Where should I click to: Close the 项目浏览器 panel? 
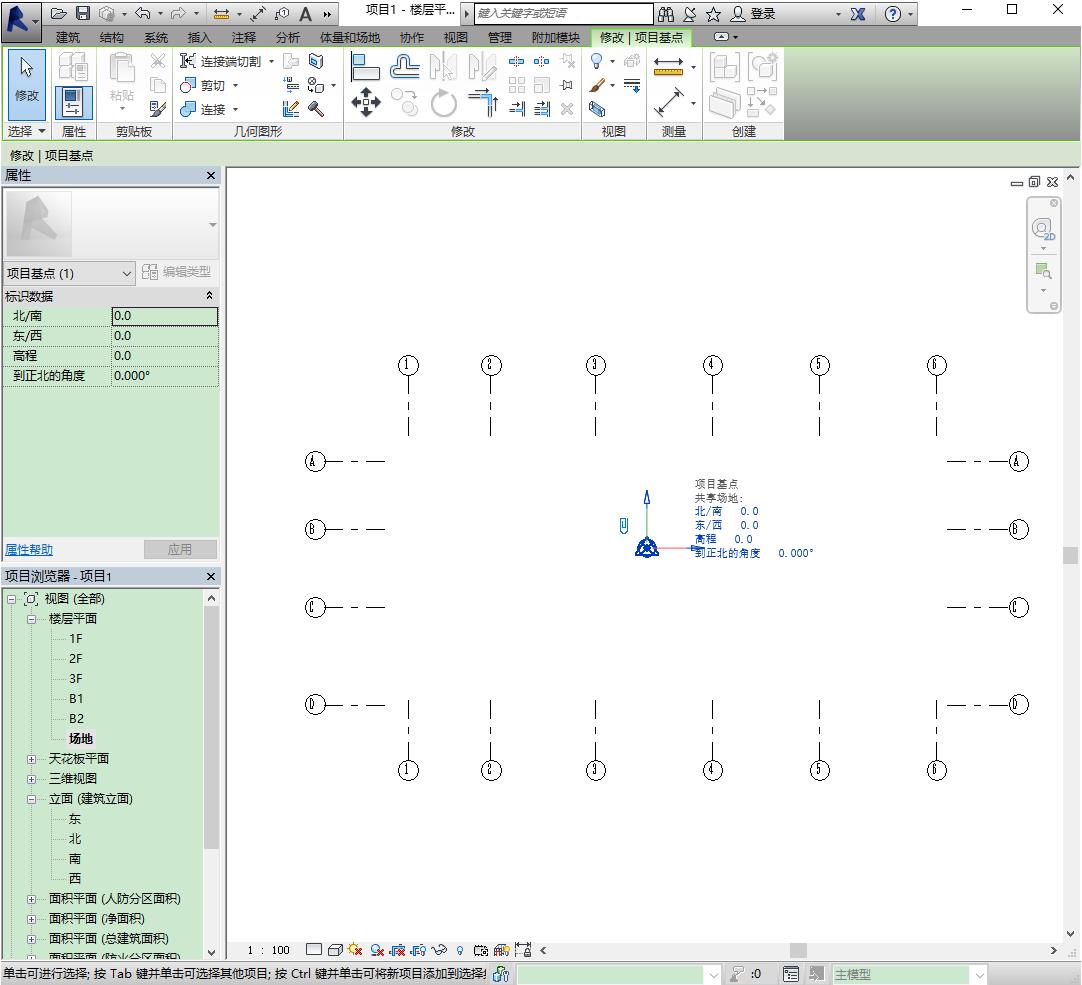click(x=211, y=576)
